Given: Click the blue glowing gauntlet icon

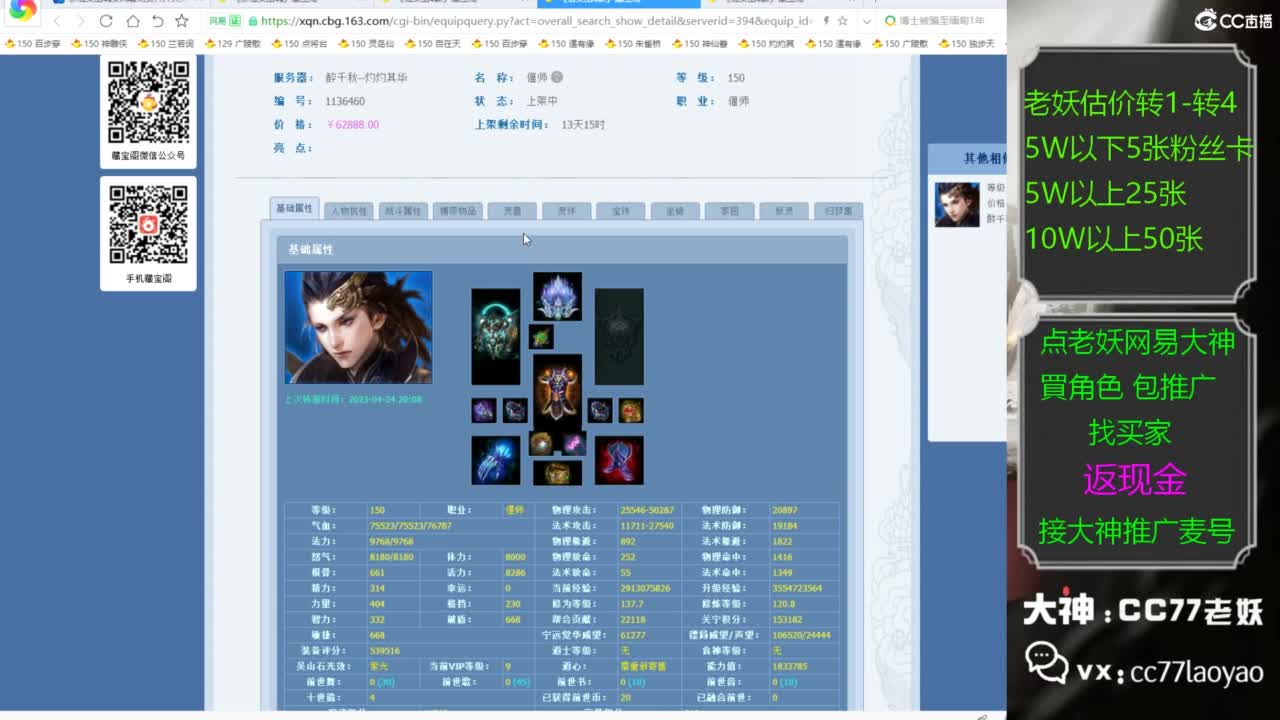Looking at the screenshot, I should click(496, 460).
